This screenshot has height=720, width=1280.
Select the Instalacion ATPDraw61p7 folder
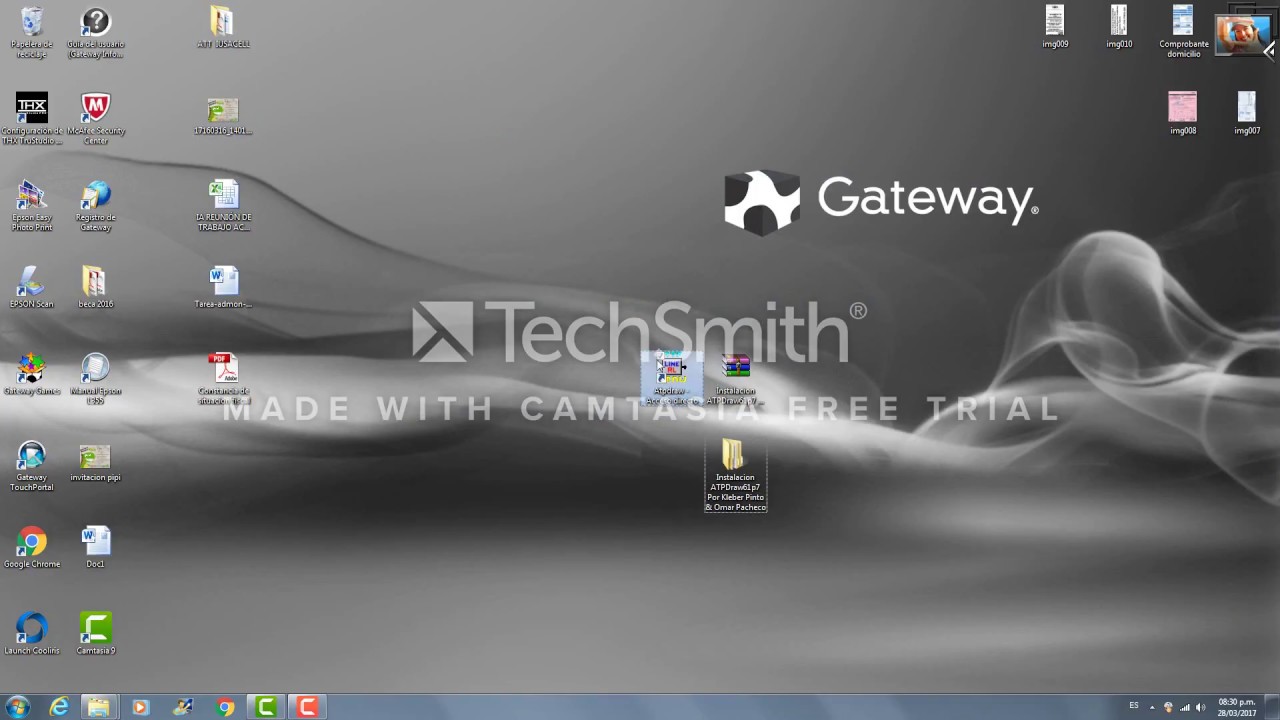(736, 476)
